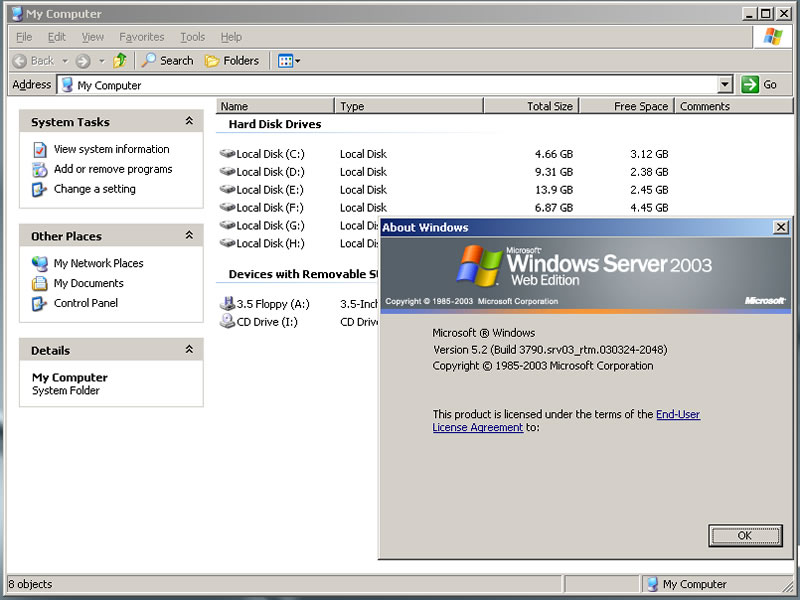This screenshot has height=600, width=800.
Task: Click the Change a setting icon
Action: [x=39, y=189]
